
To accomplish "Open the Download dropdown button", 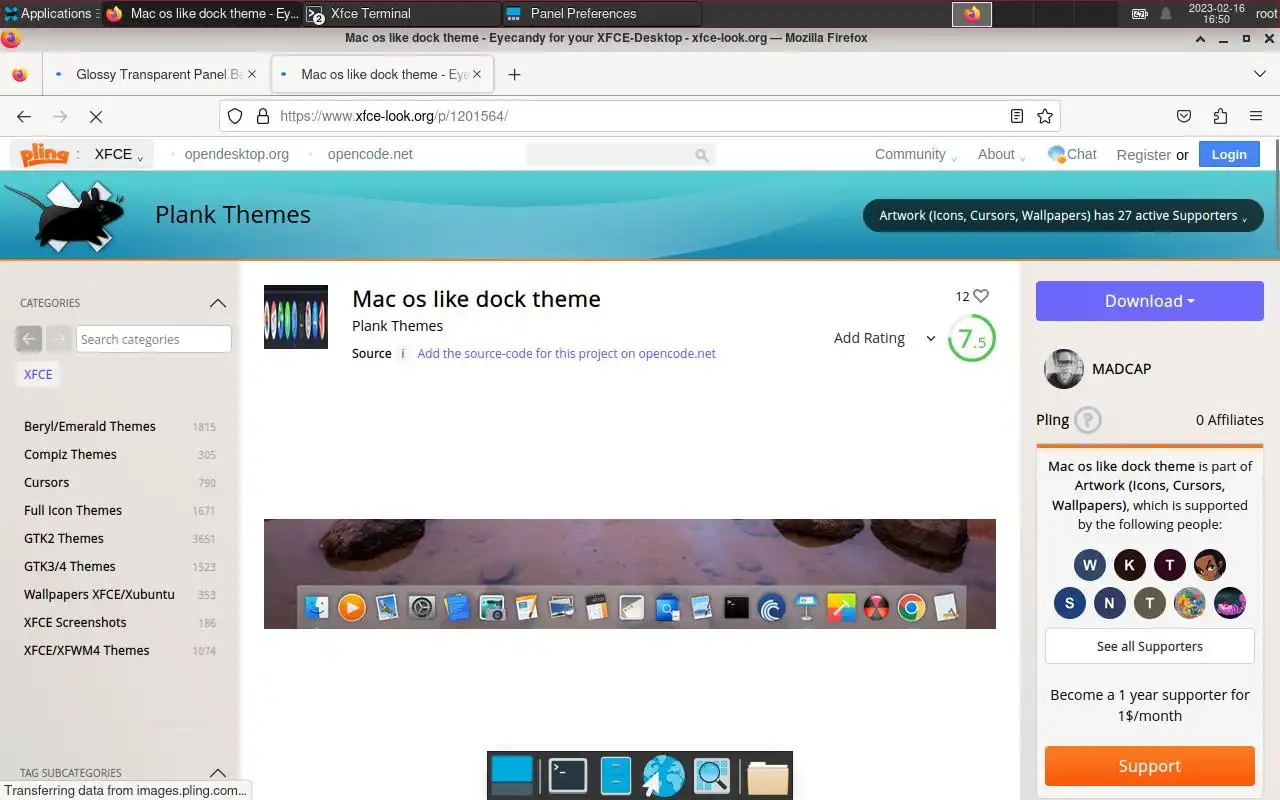I will (x=1150, y=301).
